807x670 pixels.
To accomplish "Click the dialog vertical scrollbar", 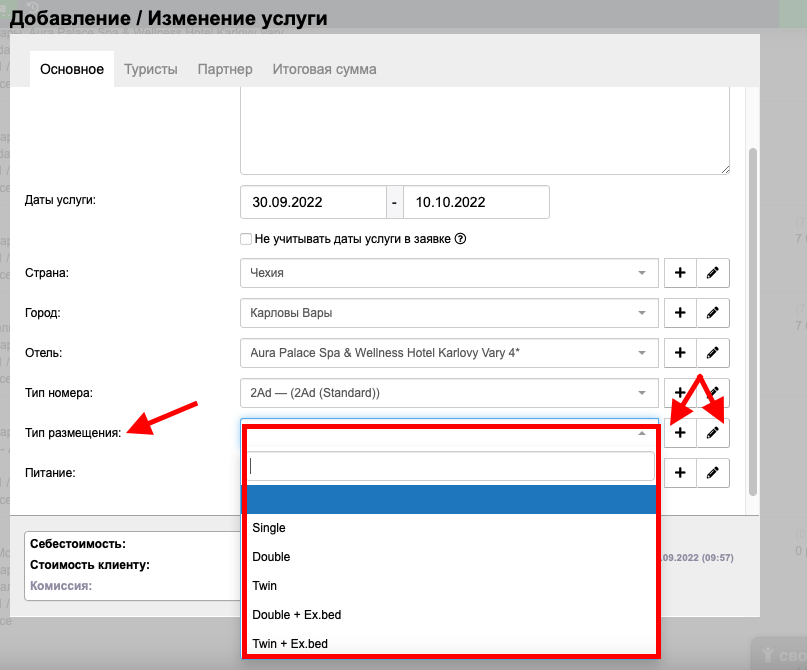I will [753, 322].
